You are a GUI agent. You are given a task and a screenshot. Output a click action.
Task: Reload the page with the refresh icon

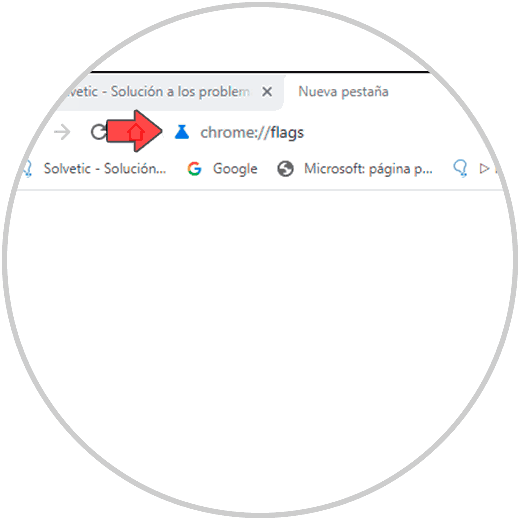point(98,132)
